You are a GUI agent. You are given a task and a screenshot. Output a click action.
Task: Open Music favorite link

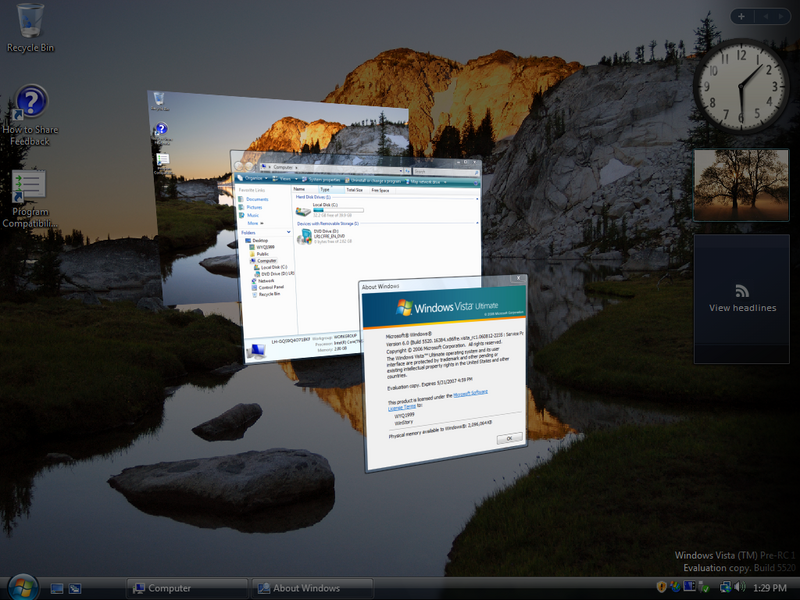click(x=249, y=215)
